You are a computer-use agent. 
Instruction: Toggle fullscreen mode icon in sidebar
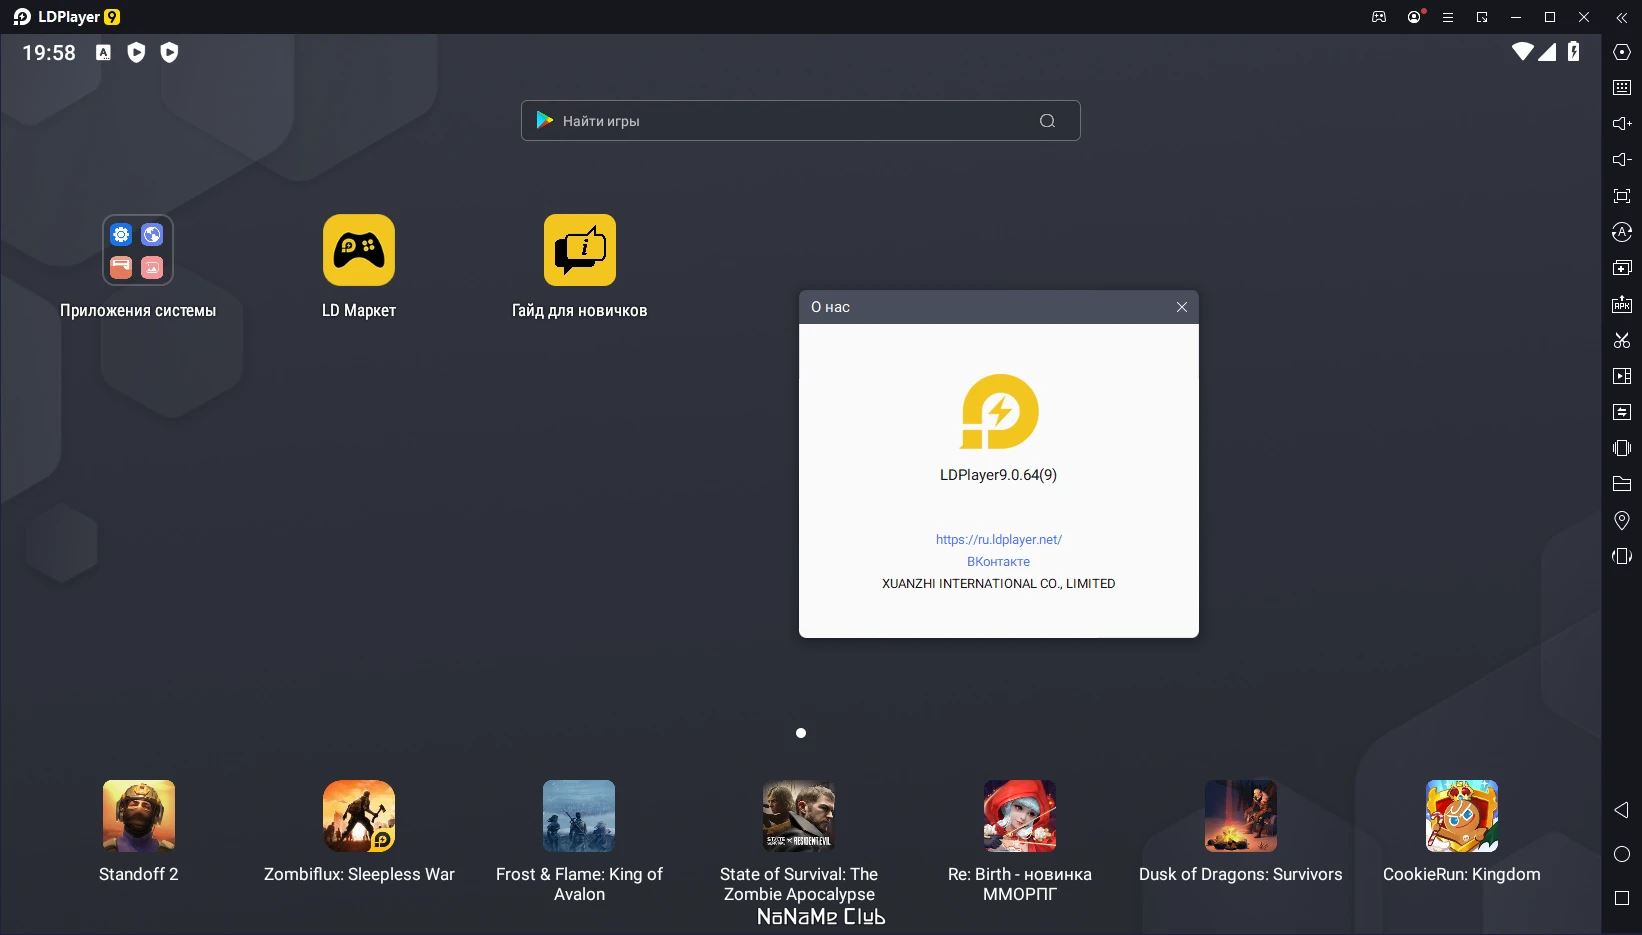tap(1622, 196)
